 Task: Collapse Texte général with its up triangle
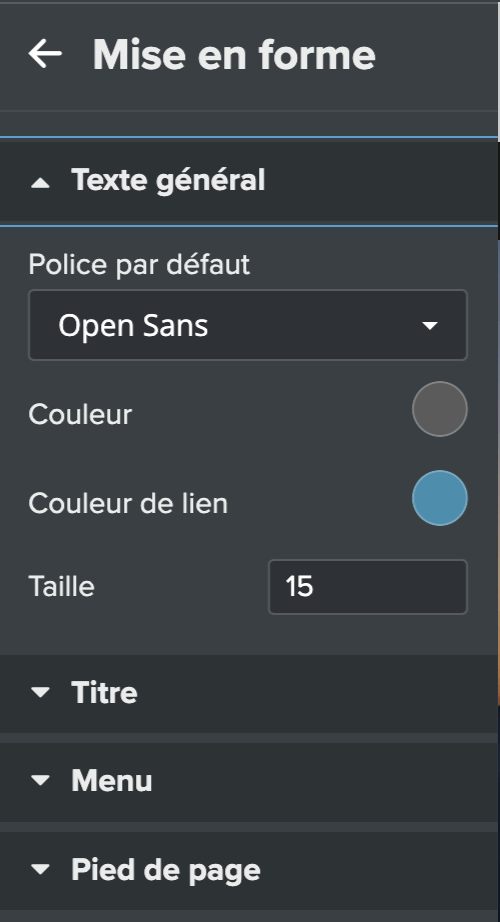[40, 183]
